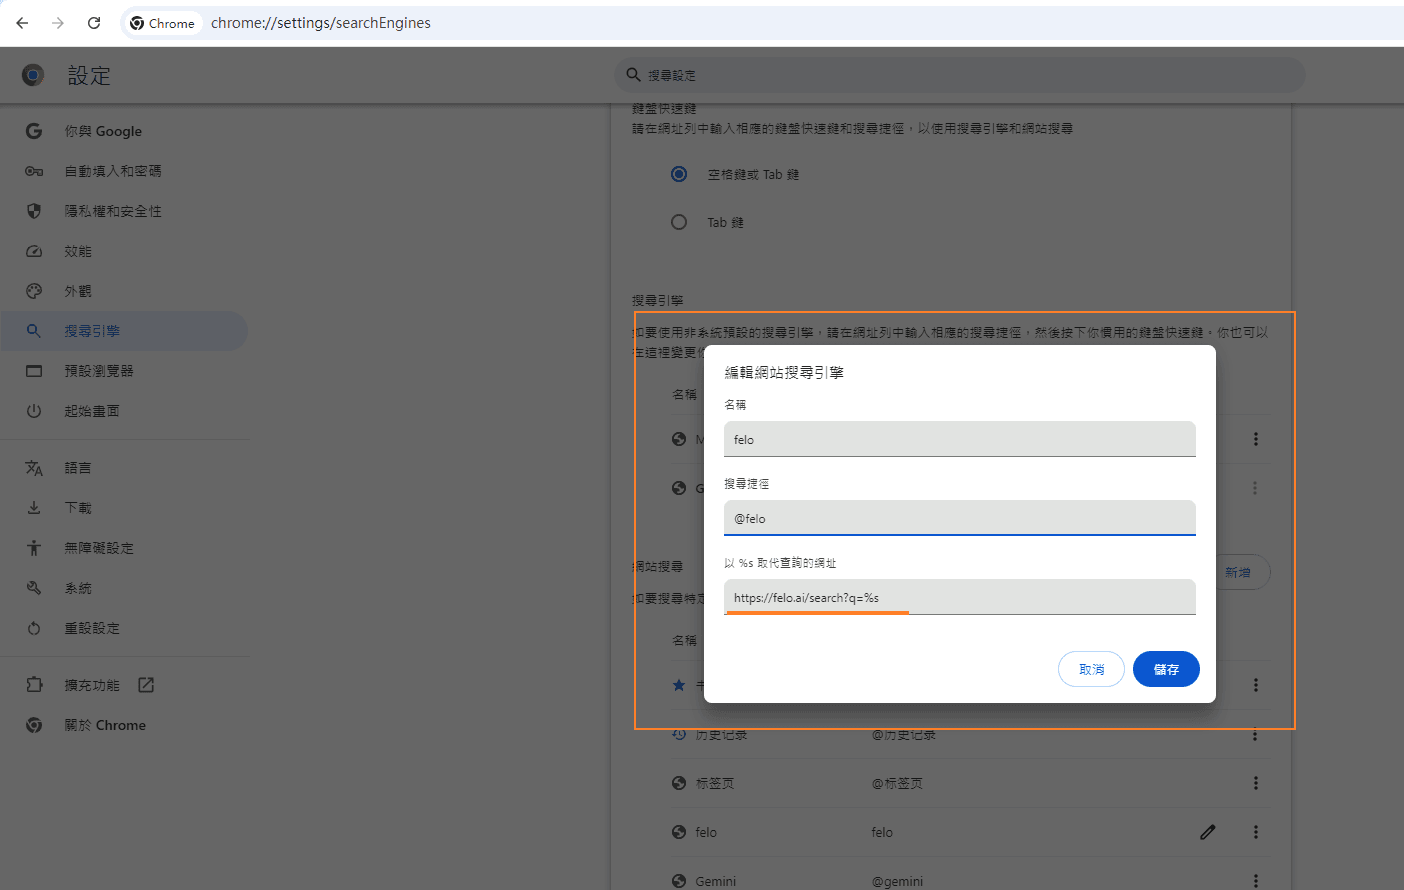This screenshot has width=1404, height=890.
Task: Click the globe icon on felo row
Action: tap(679, 832)
